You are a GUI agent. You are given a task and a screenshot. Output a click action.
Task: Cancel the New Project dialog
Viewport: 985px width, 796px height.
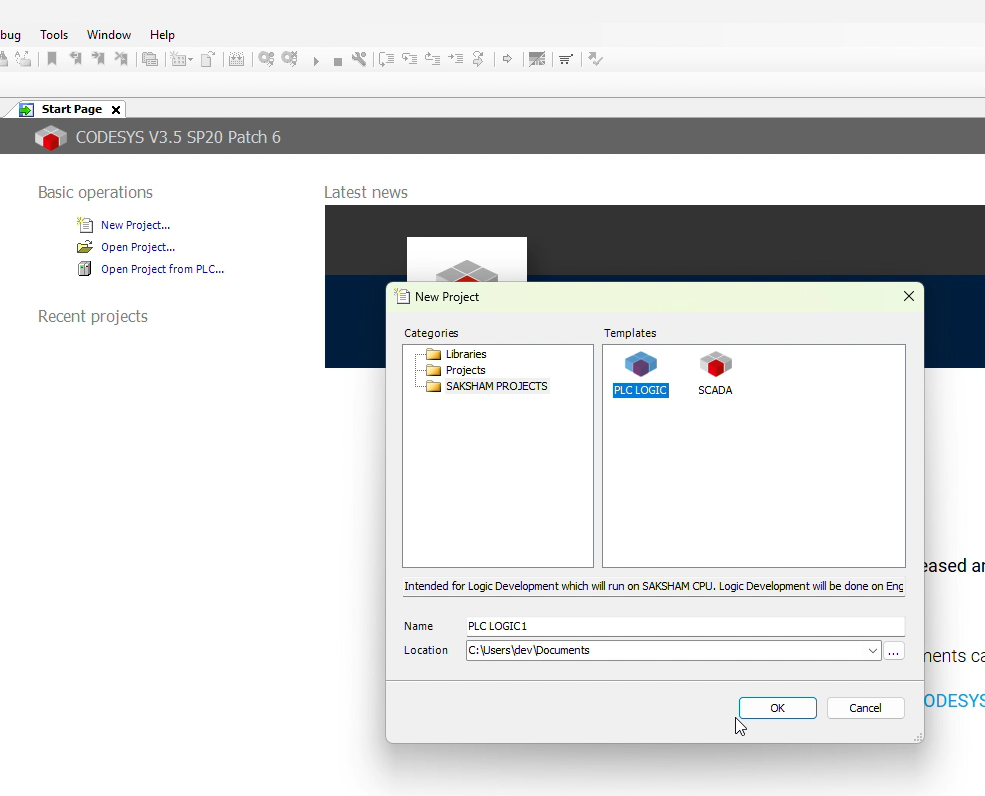point(866,708)
